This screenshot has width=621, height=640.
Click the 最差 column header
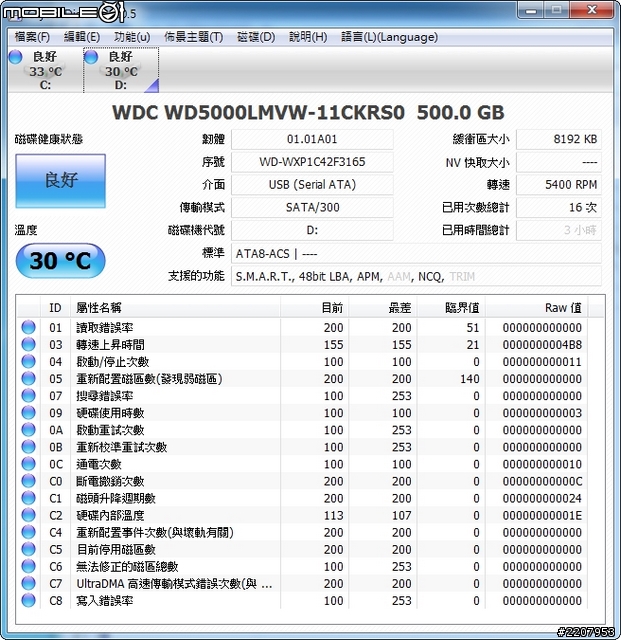(383, 308)
